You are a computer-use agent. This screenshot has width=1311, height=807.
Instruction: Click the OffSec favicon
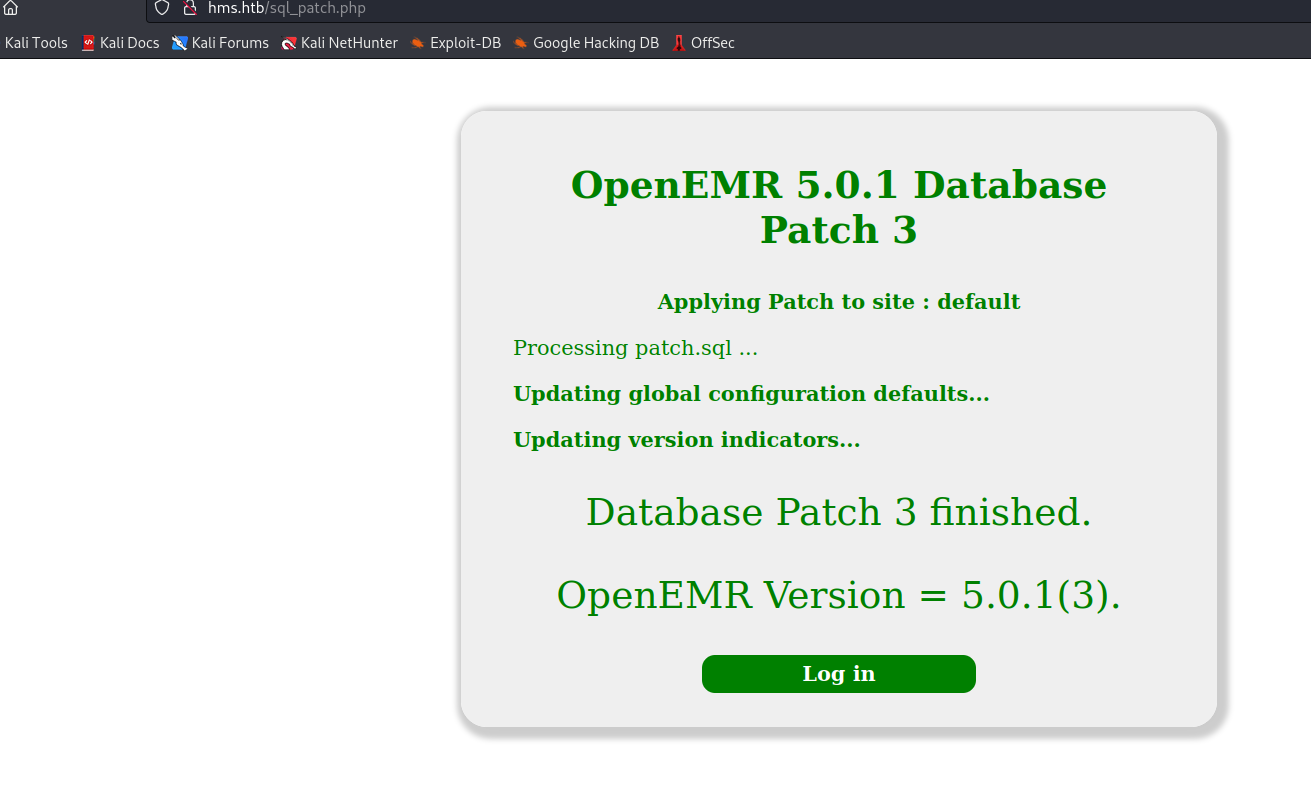pos(679,43)
